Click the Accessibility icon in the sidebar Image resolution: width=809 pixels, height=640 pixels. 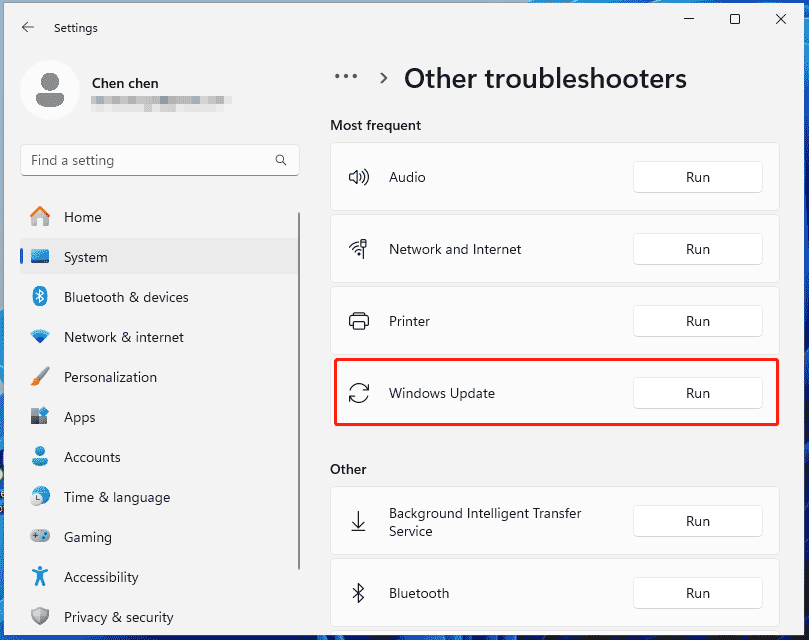pos(40,577)
